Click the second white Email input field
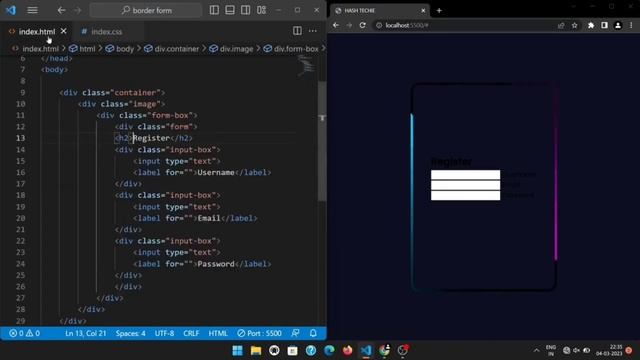Screen dimensions: 640x360 click(465, 185)
